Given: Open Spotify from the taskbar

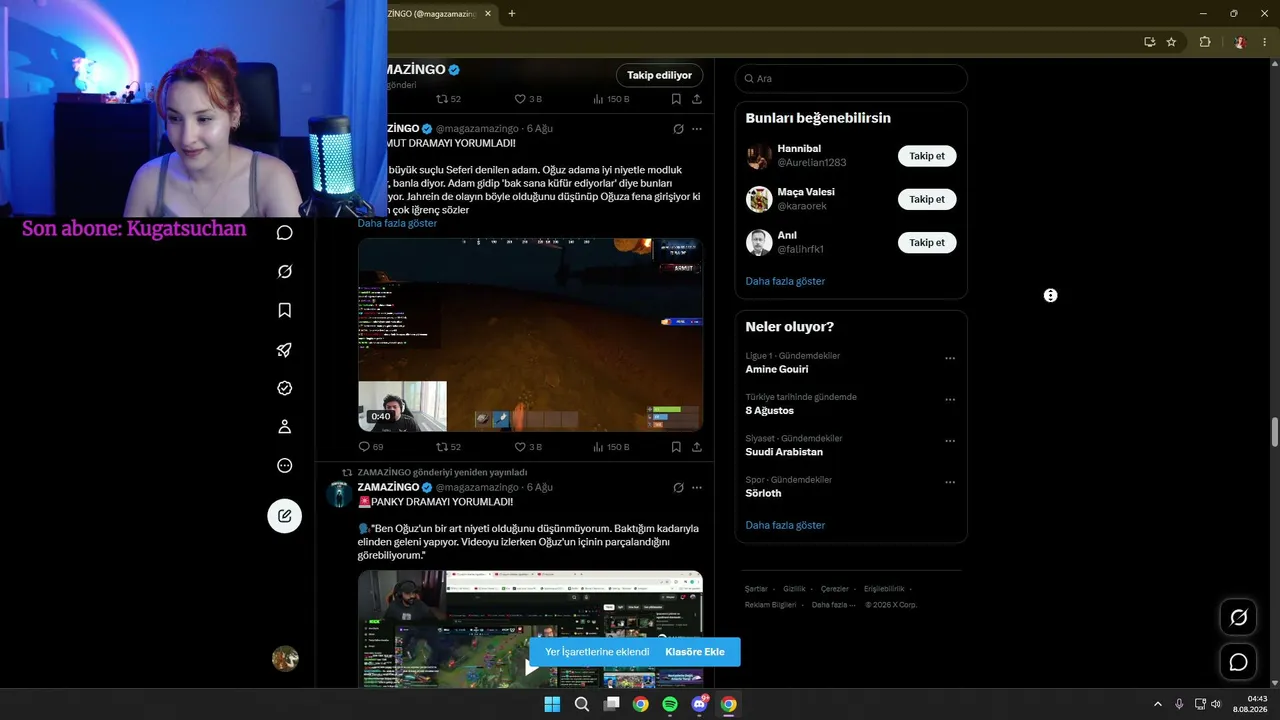Looking at the screenshot, I should (x=670, y=704).
